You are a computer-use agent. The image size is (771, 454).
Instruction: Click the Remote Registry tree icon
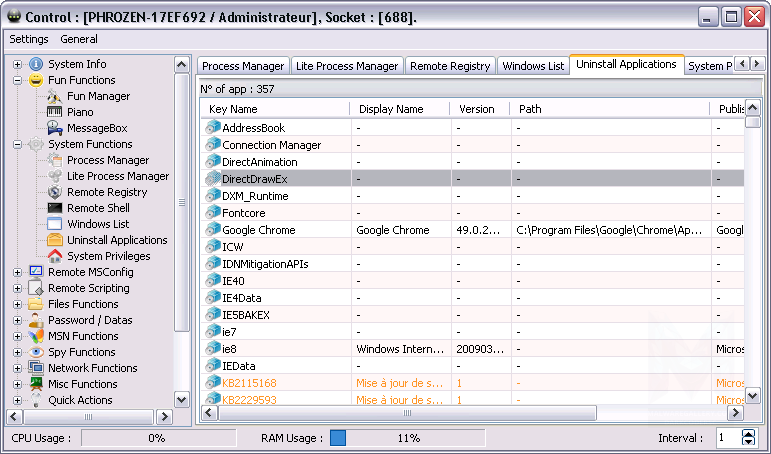click(x=55, y=192)
